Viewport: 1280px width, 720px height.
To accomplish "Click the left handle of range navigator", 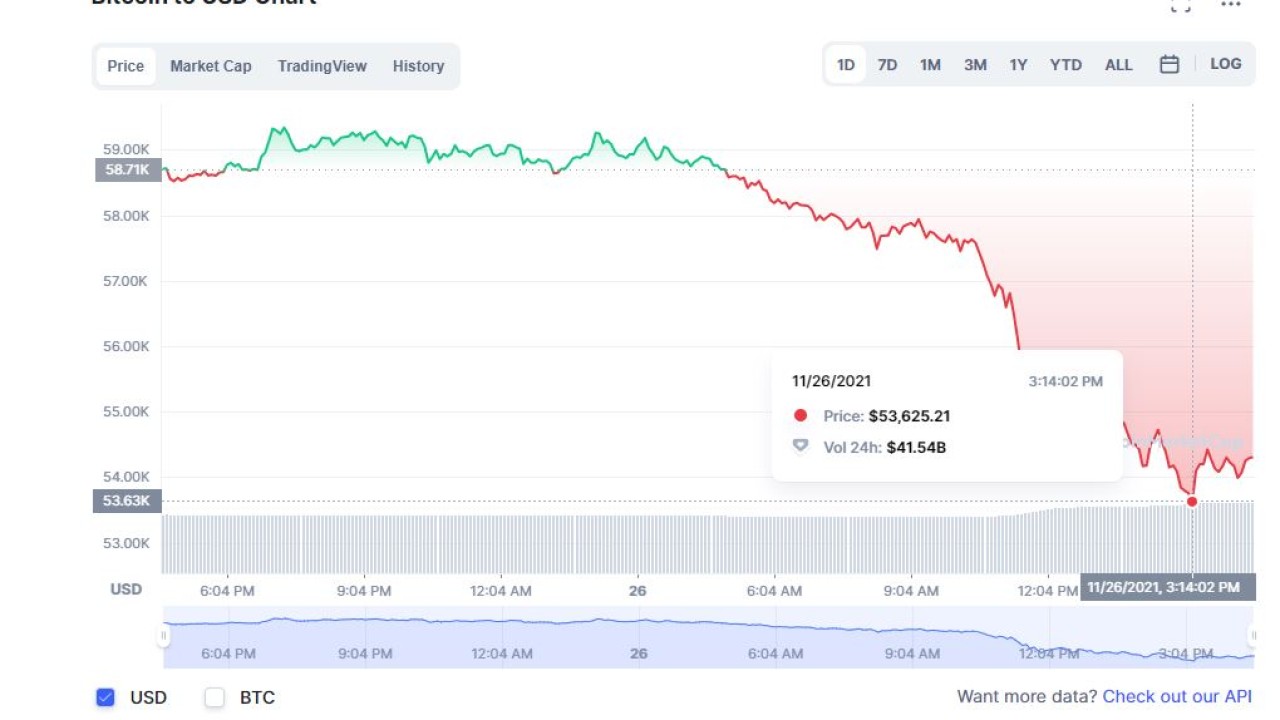I will [164, 636].
